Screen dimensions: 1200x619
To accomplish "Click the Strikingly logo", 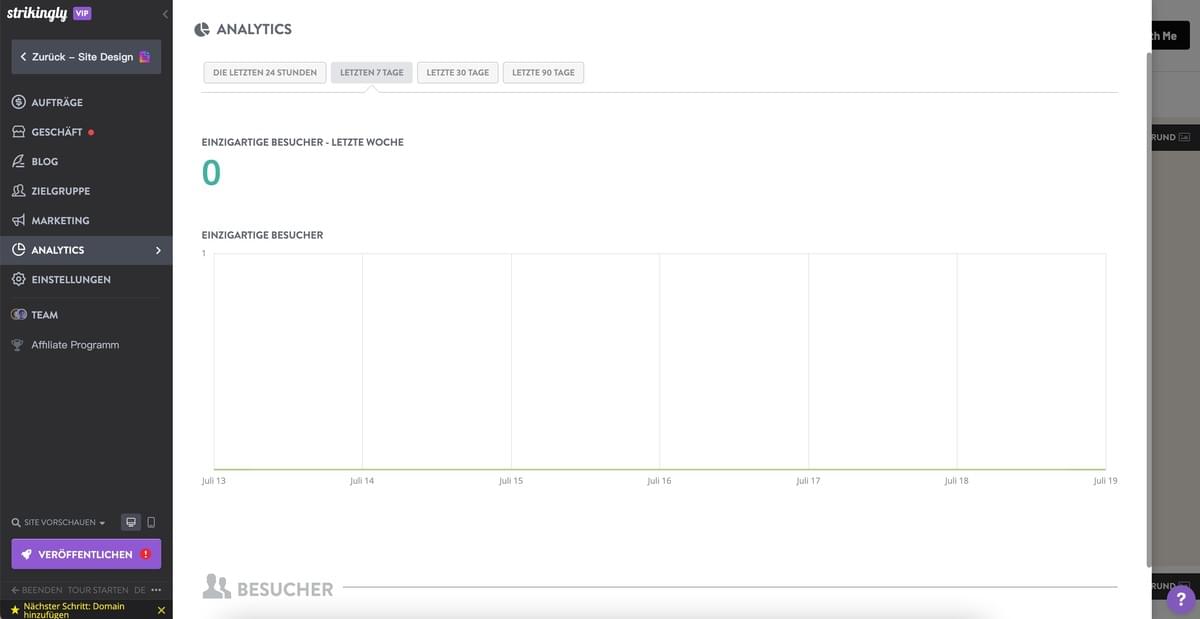I will pyautogui.click(x=37, y=14).
